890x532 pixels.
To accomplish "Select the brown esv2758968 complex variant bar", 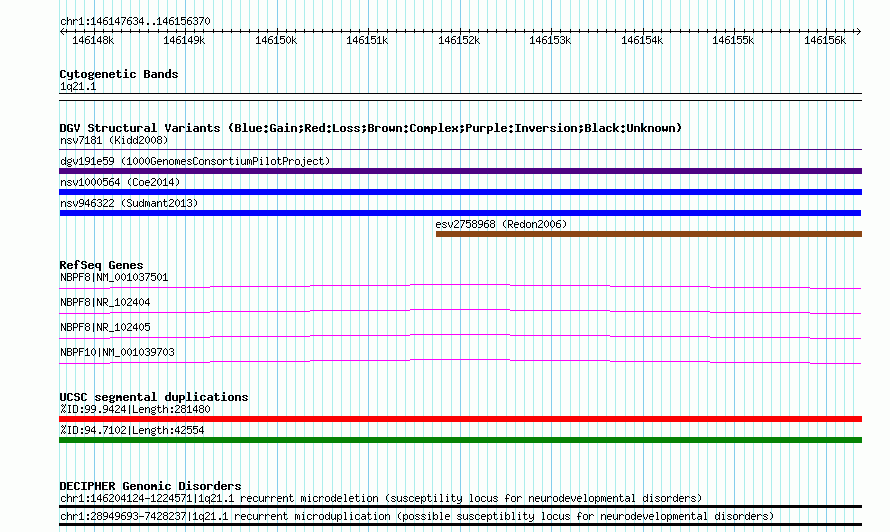I will click(649, 234).
